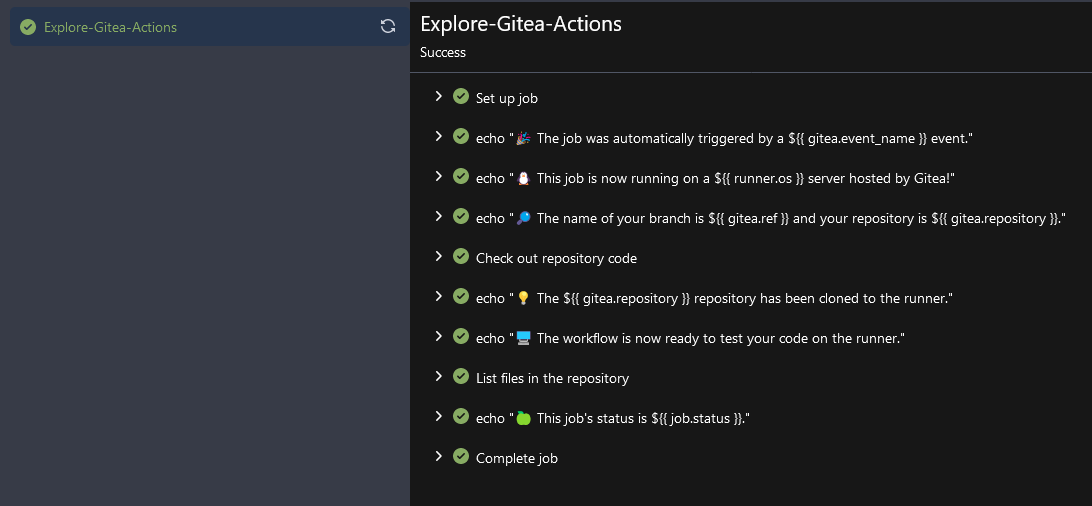Click success check icon on Check out repository code
This screenshot has height=506, width=1092.
[x=460, y=256]
